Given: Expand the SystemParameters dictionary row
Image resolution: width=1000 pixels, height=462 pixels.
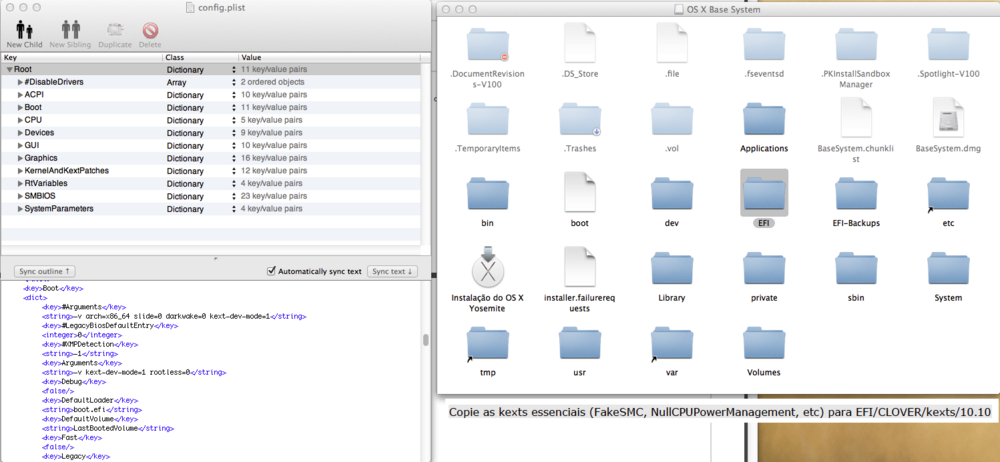Looking at the screenshot, I should [x=20, y=209].
